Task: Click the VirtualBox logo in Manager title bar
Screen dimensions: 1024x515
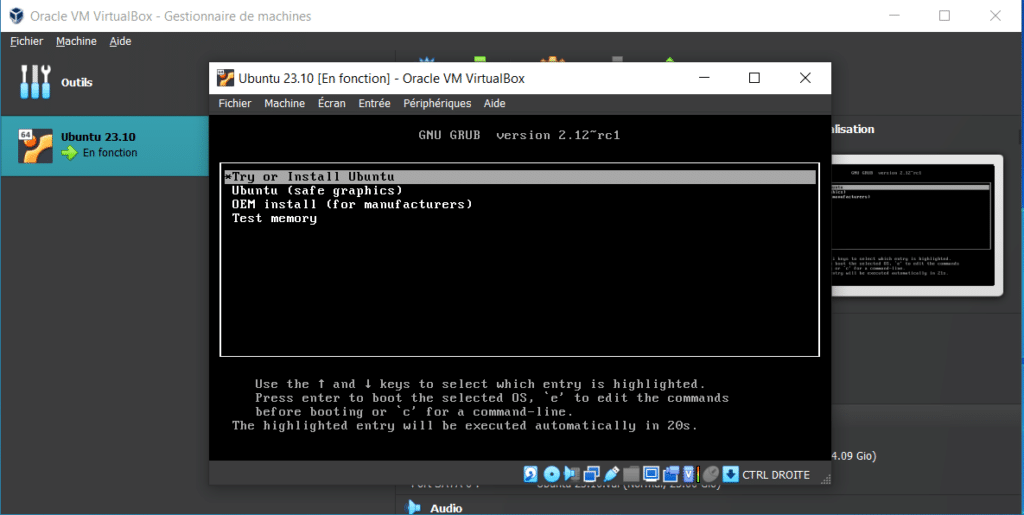Action: point(16,16)
